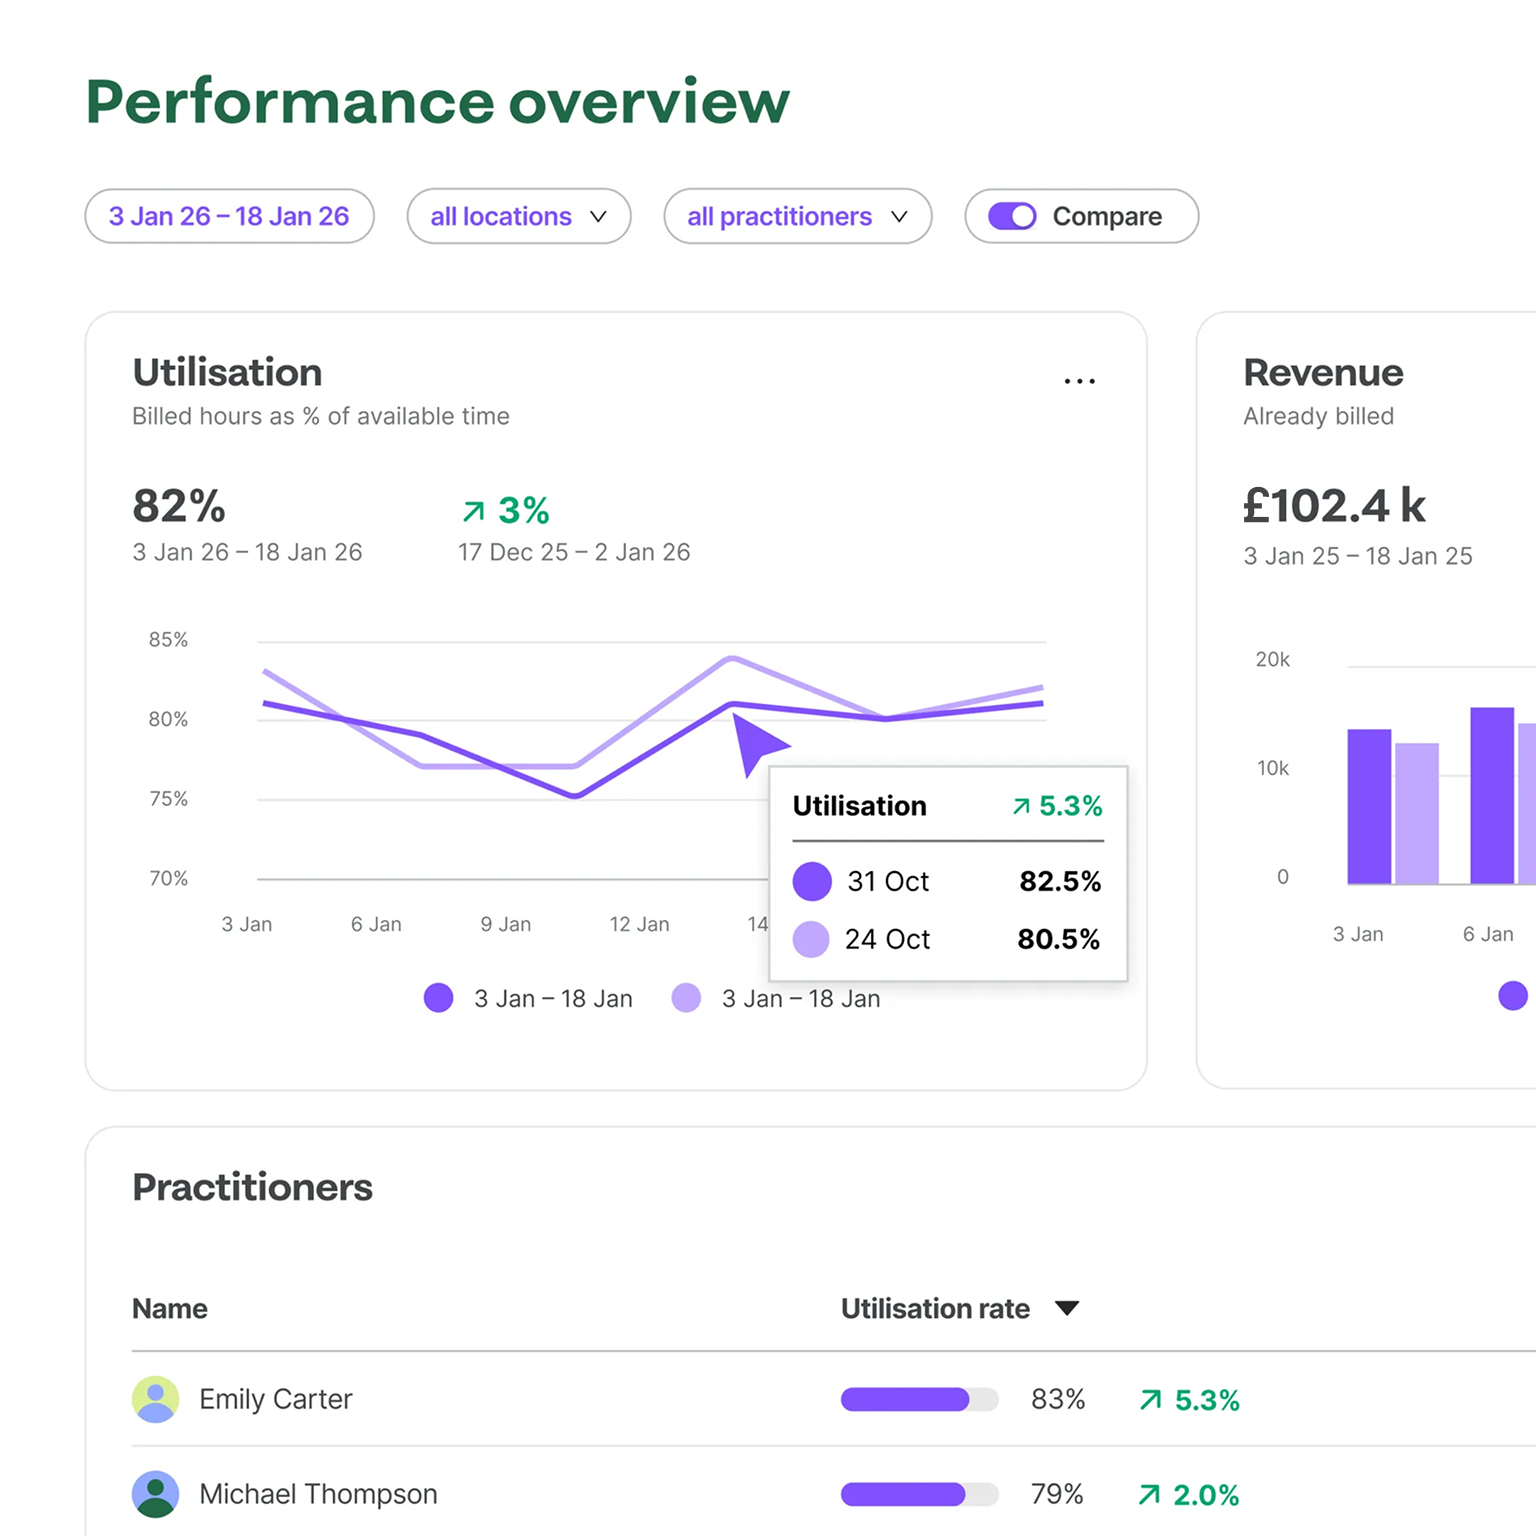1536x1536 pixels.
Task: Click the dark purple 3 Jan revenue bar
Action: tap(1369, 807)
